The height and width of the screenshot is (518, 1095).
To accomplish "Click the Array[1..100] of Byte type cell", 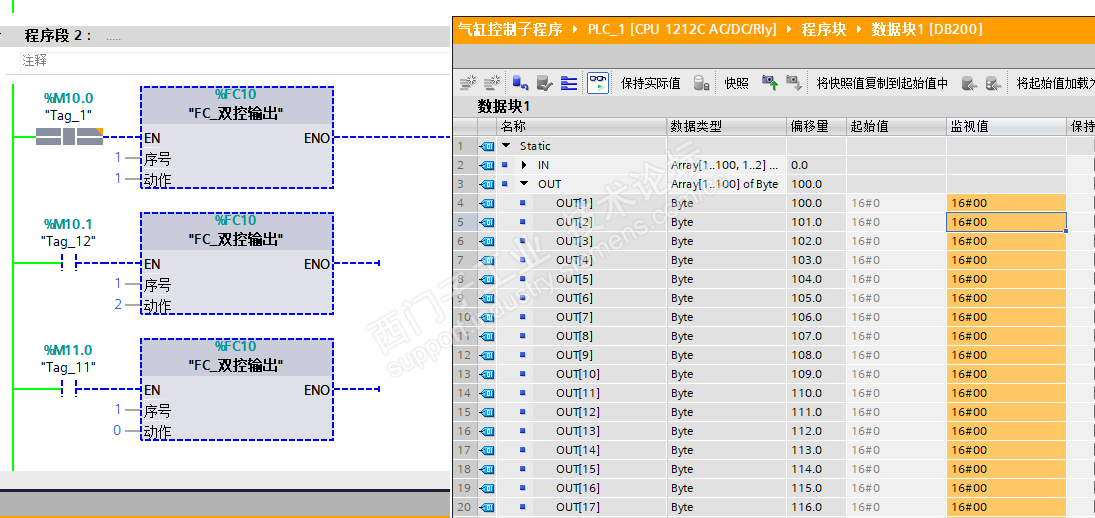I will 726,184.
